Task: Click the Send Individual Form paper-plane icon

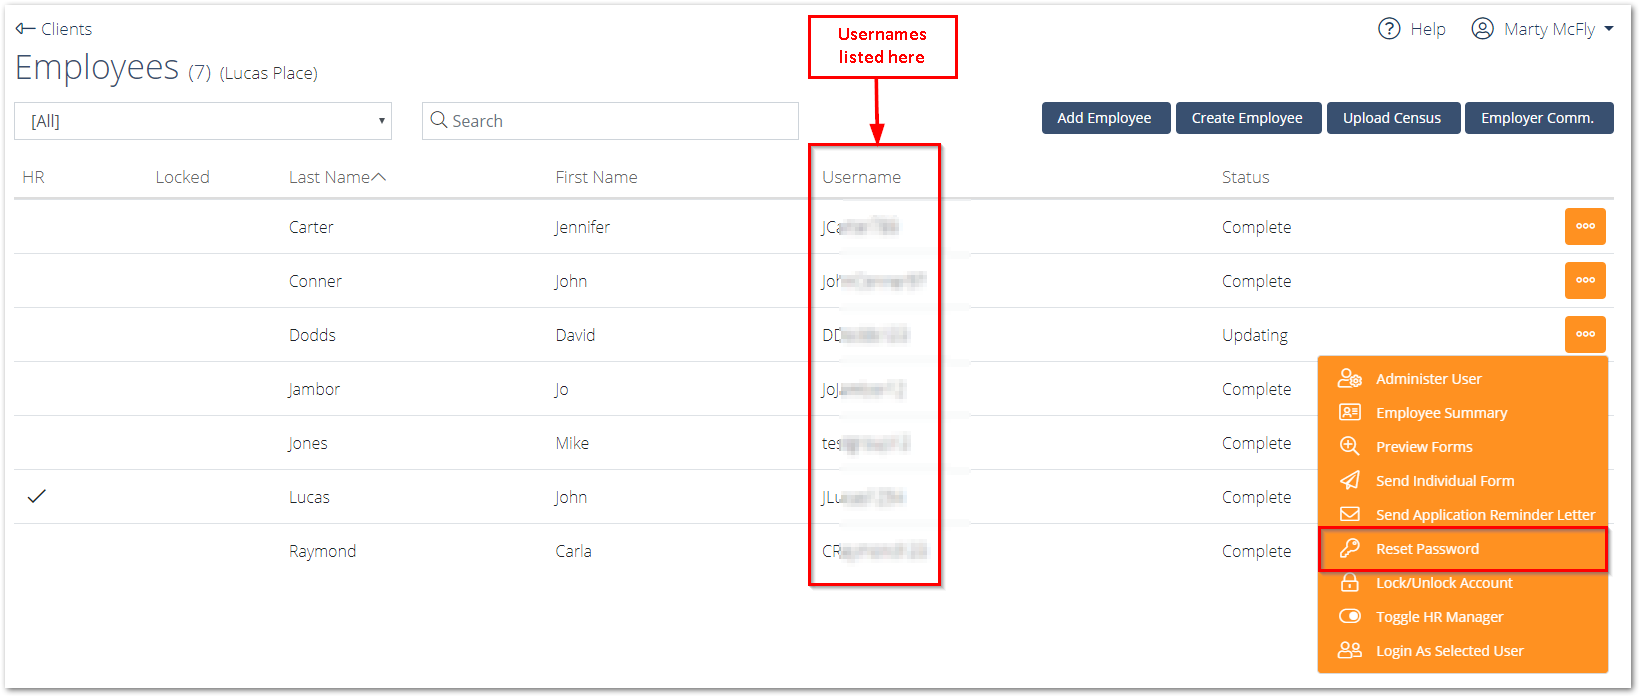Action: (x=1350, y=480)
